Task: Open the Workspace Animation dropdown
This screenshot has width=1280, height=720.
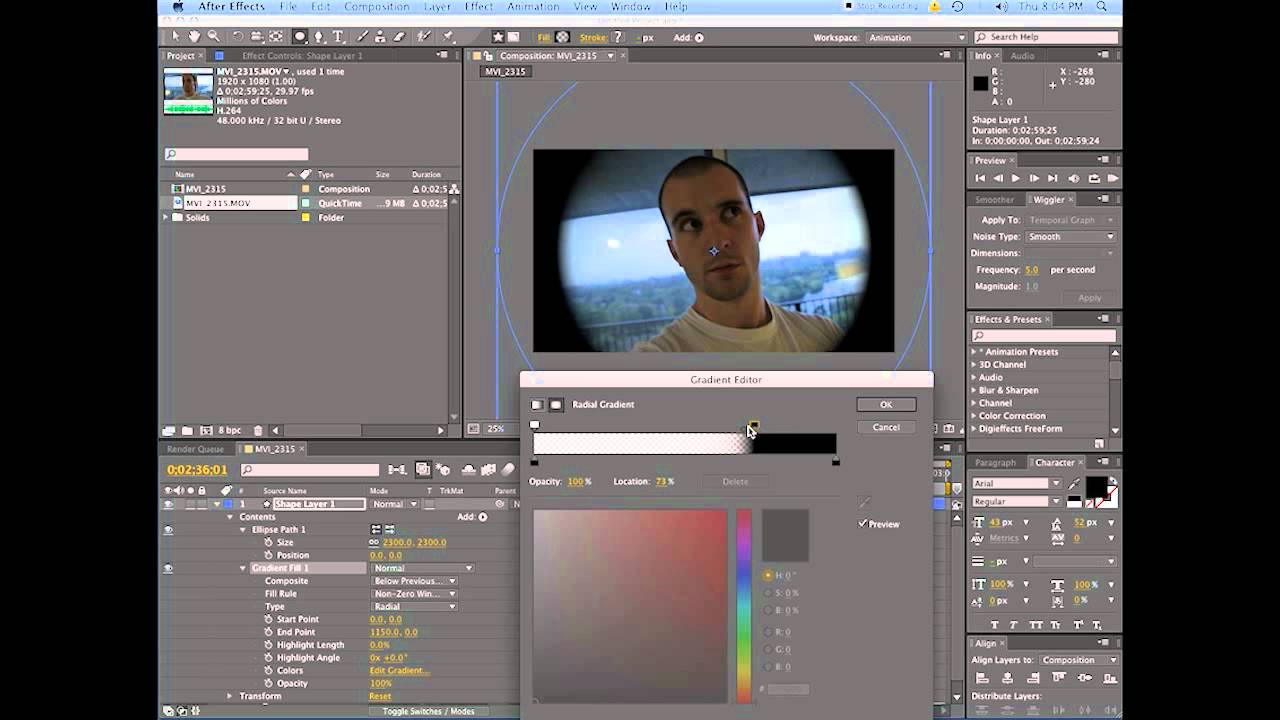Action: 916,38
